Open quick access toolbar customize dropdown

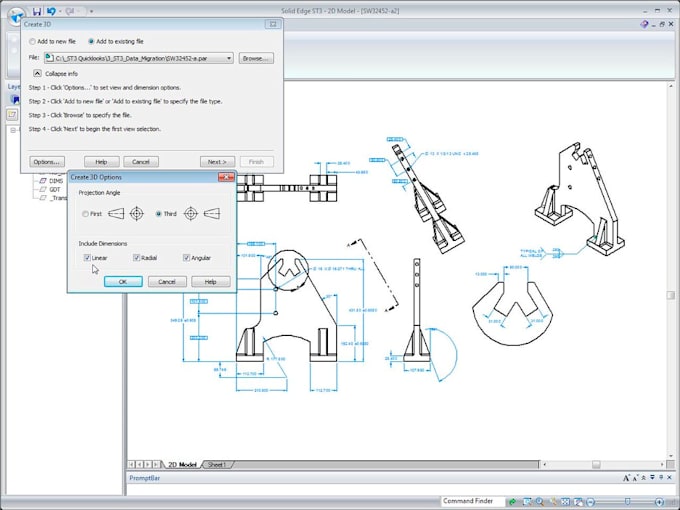coord(91,11)
